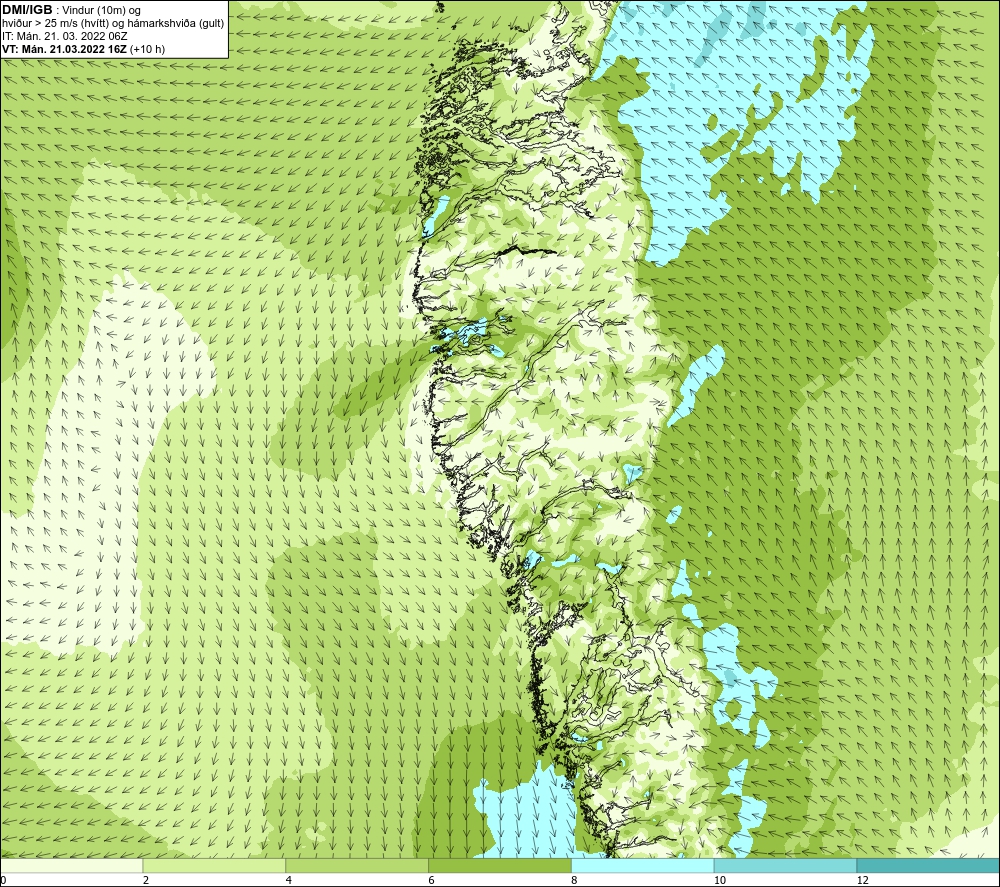Select the teal above-12 m/s legend swatch
The height and width of the screenshot is (887, 1000).
(x=929, y=865)
